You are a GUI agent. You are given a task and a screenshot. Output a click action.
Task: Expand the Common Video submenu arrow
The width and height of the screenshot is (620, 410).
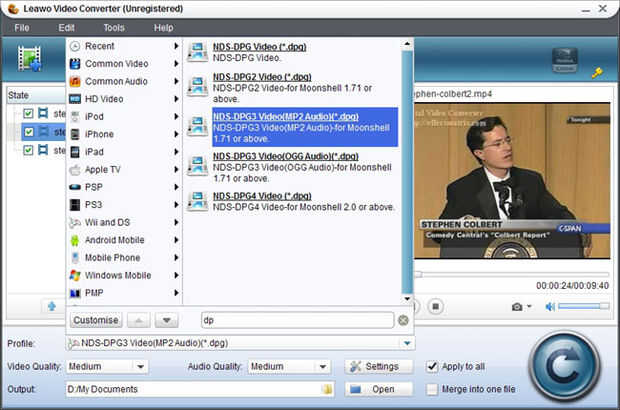tap(176, 64)
